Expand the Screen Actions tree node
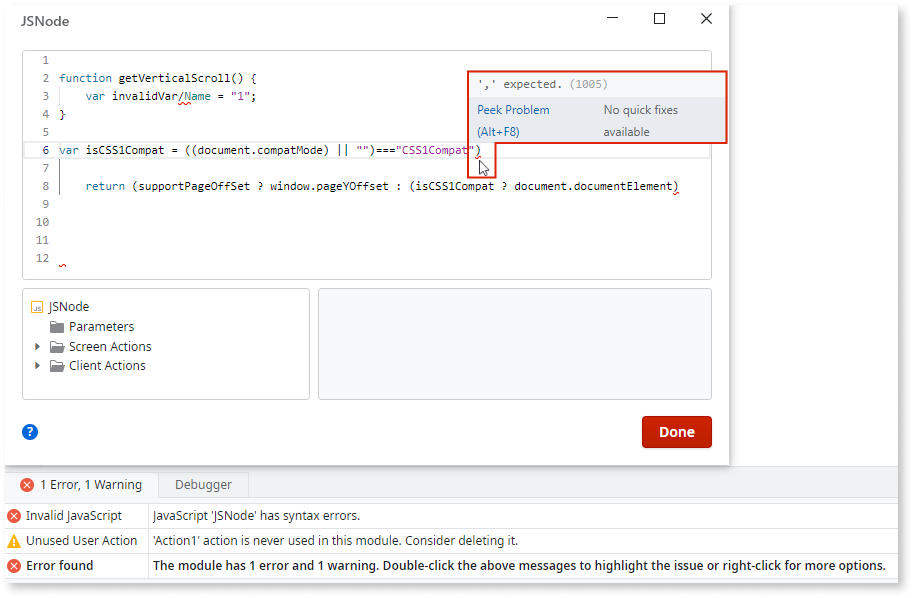The image size is (913, 598). (38, 346)
